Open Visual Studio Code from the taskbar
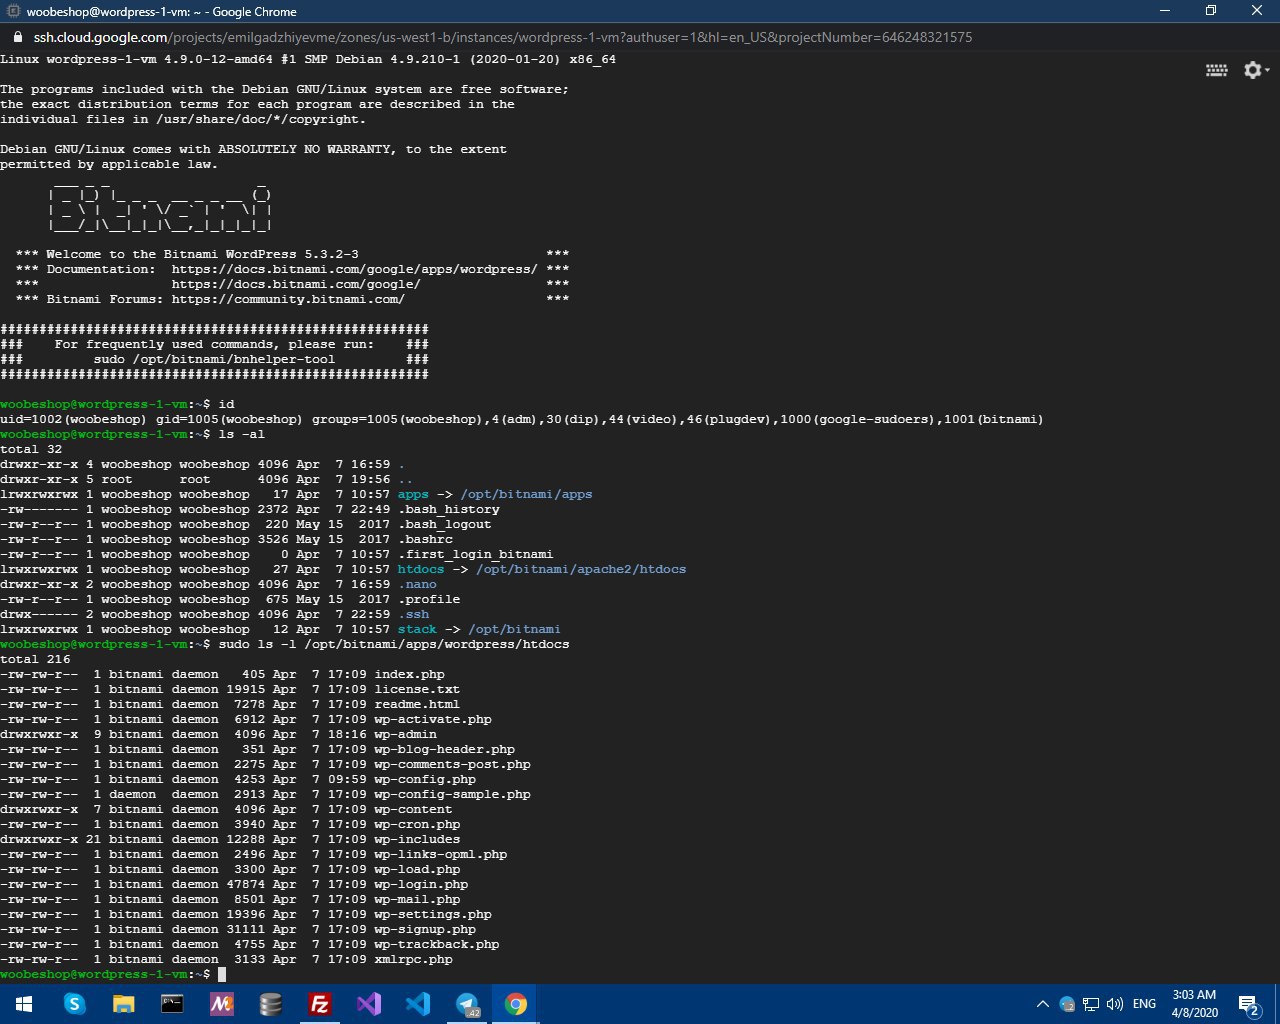The height and width of the screenshot is (1024, 1280). (418, 1004)
